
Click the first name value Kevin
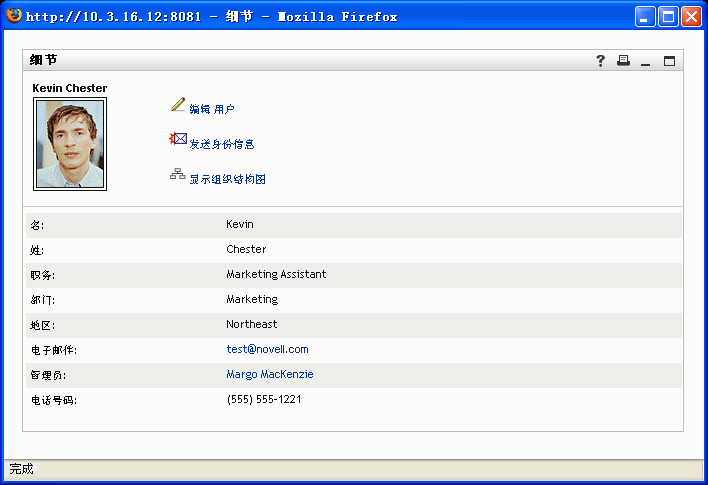coord(240,224)
